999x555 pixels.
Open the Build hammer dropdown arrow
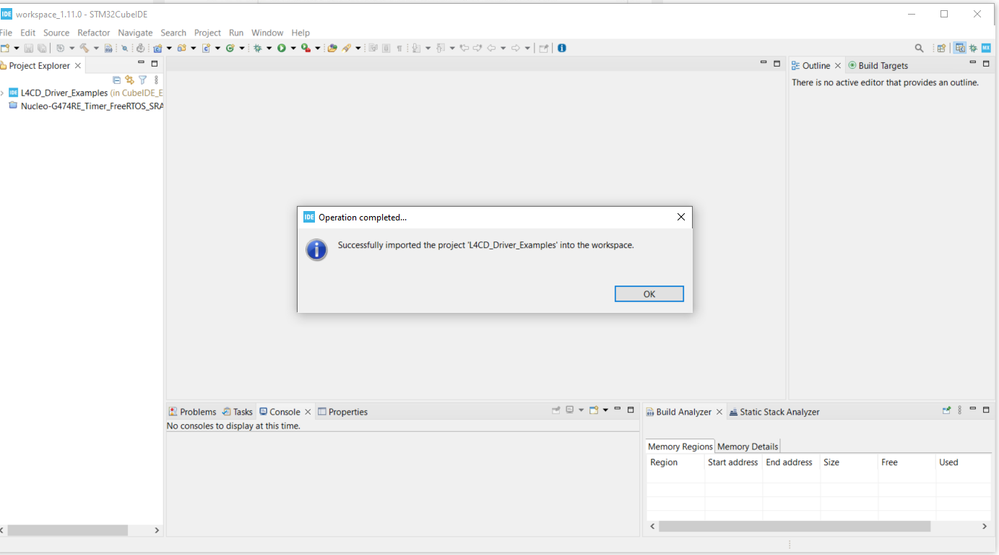point(96,48)
